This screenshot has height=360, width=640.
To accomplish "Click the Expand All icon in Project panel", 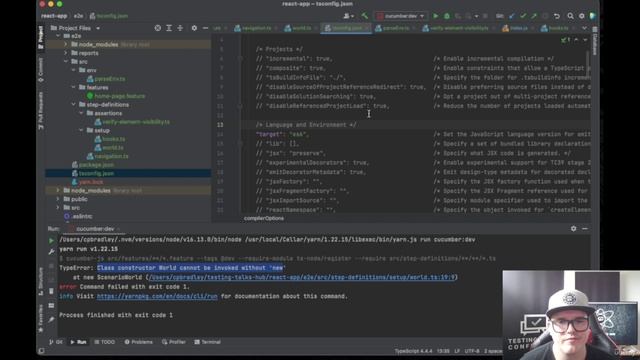I will coord(169,28).
